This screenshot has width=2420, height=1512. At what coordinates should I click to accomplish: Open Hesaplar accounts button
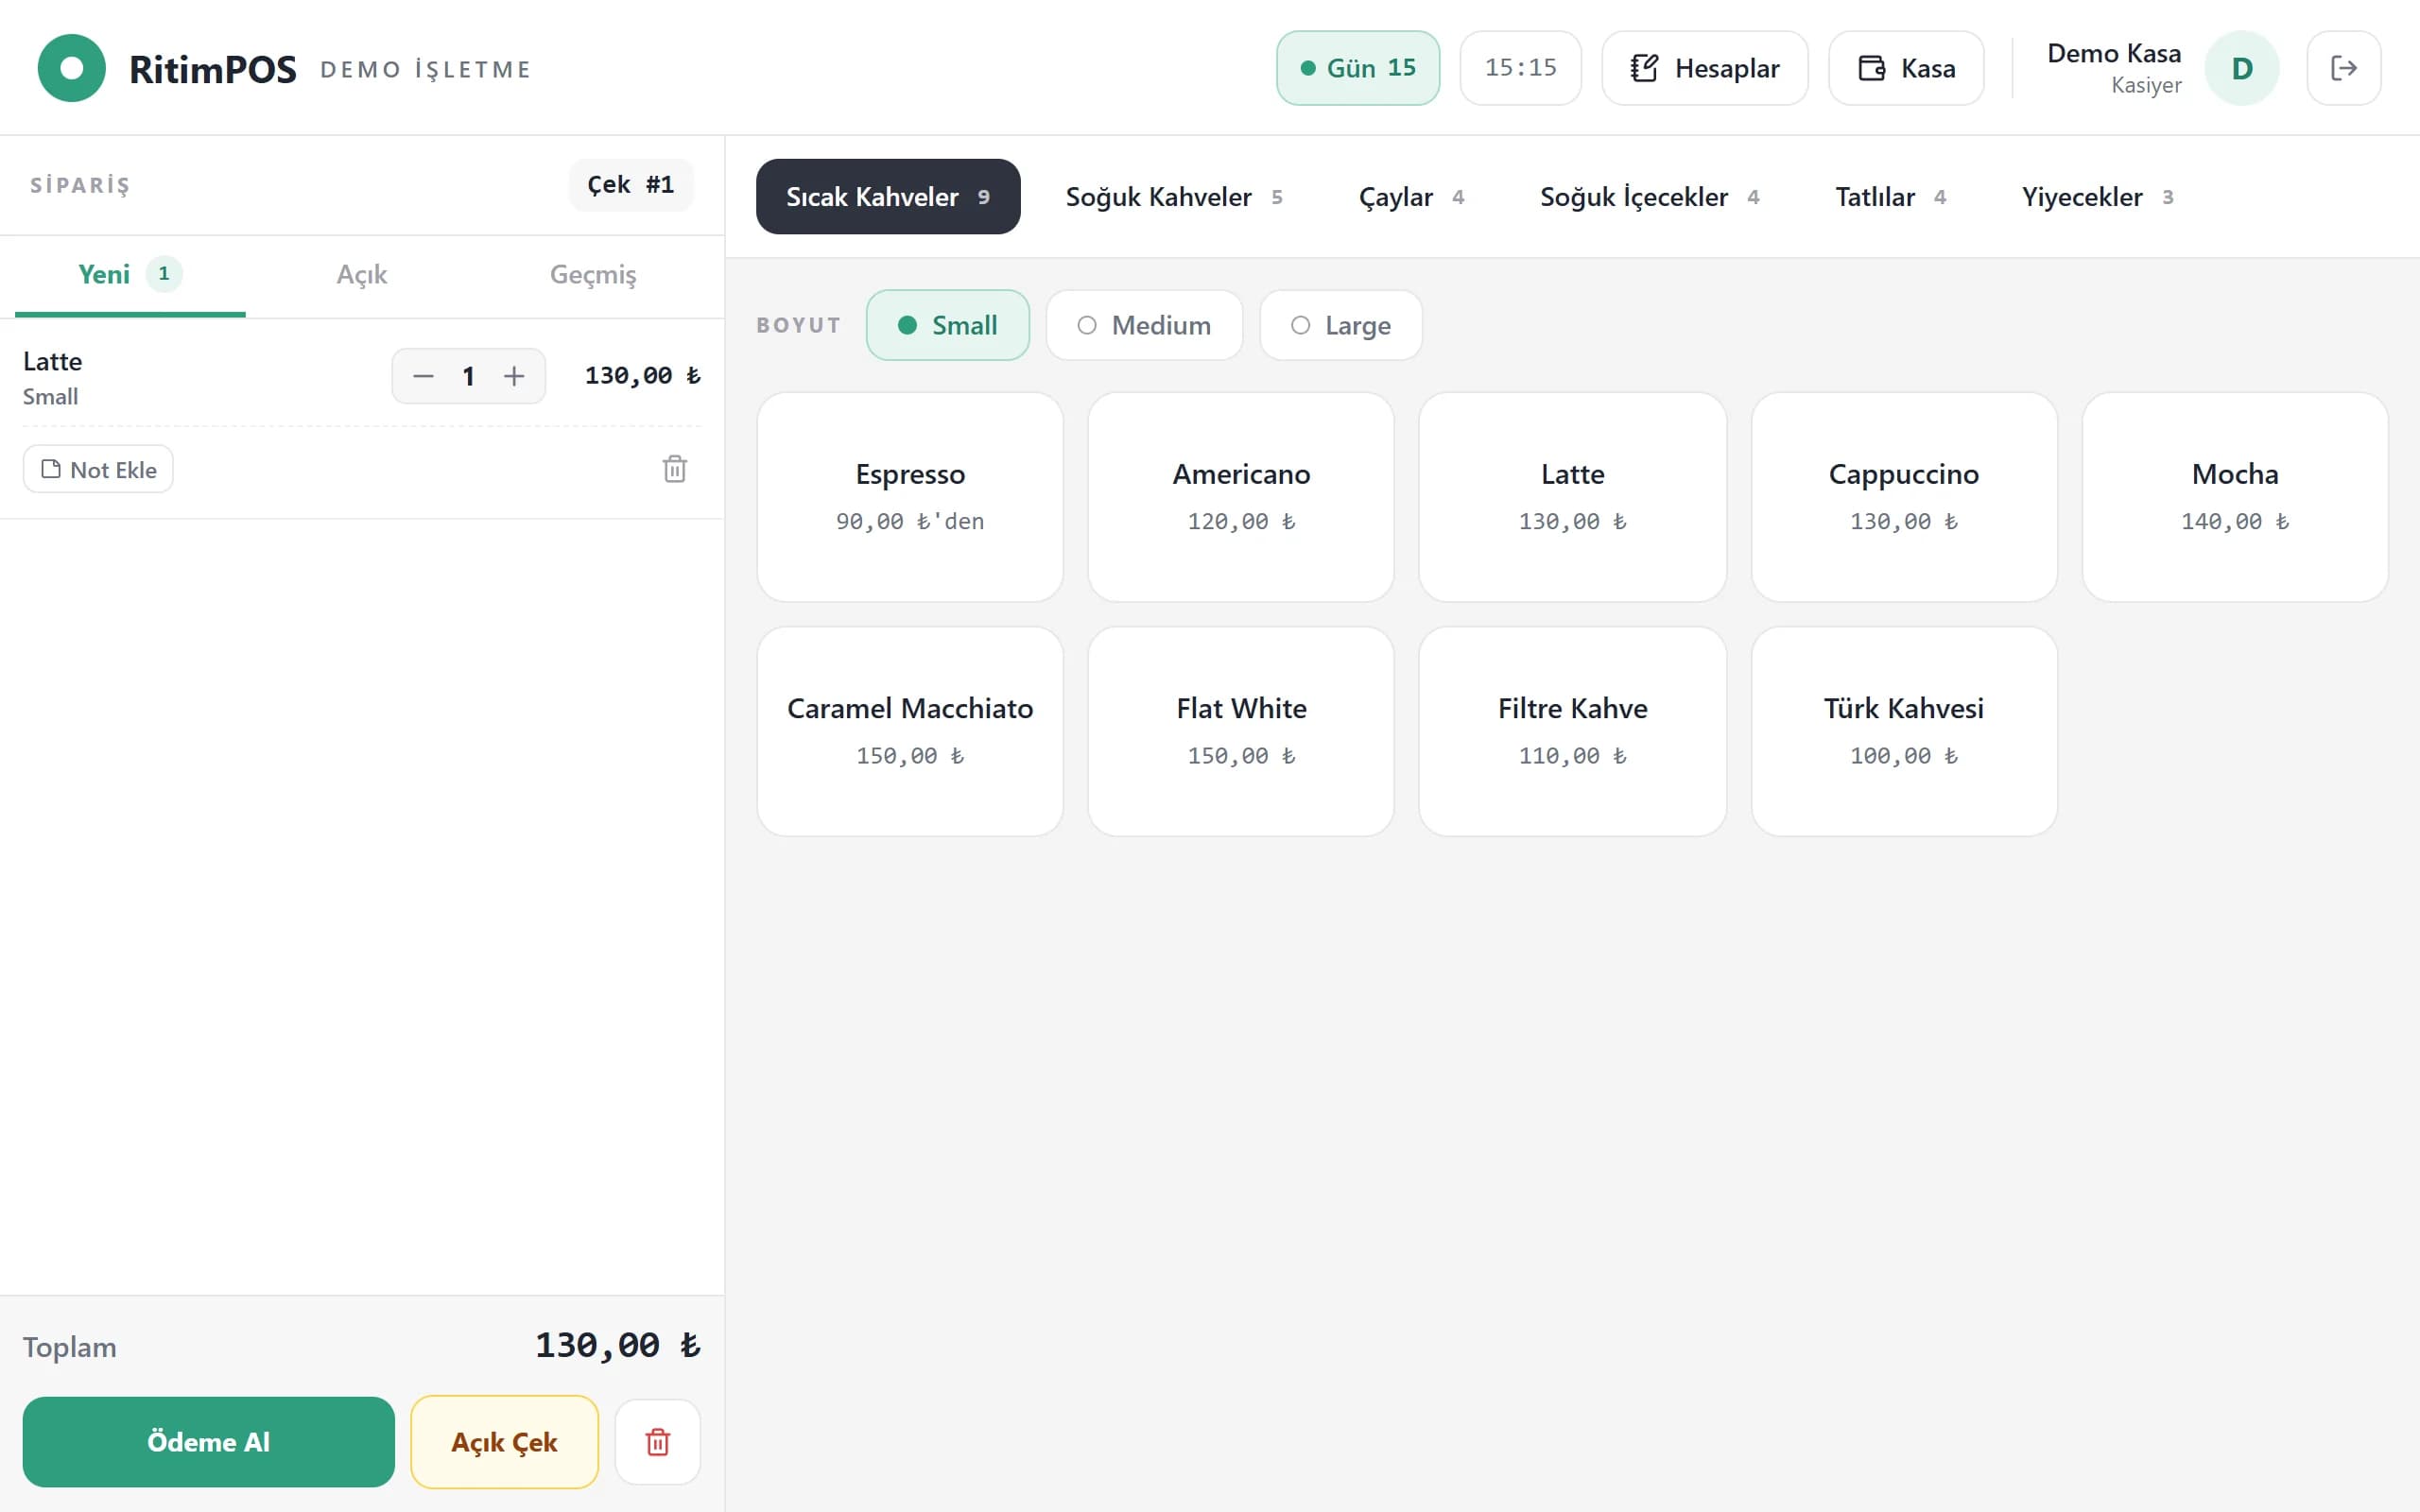tap(1705, 68)
